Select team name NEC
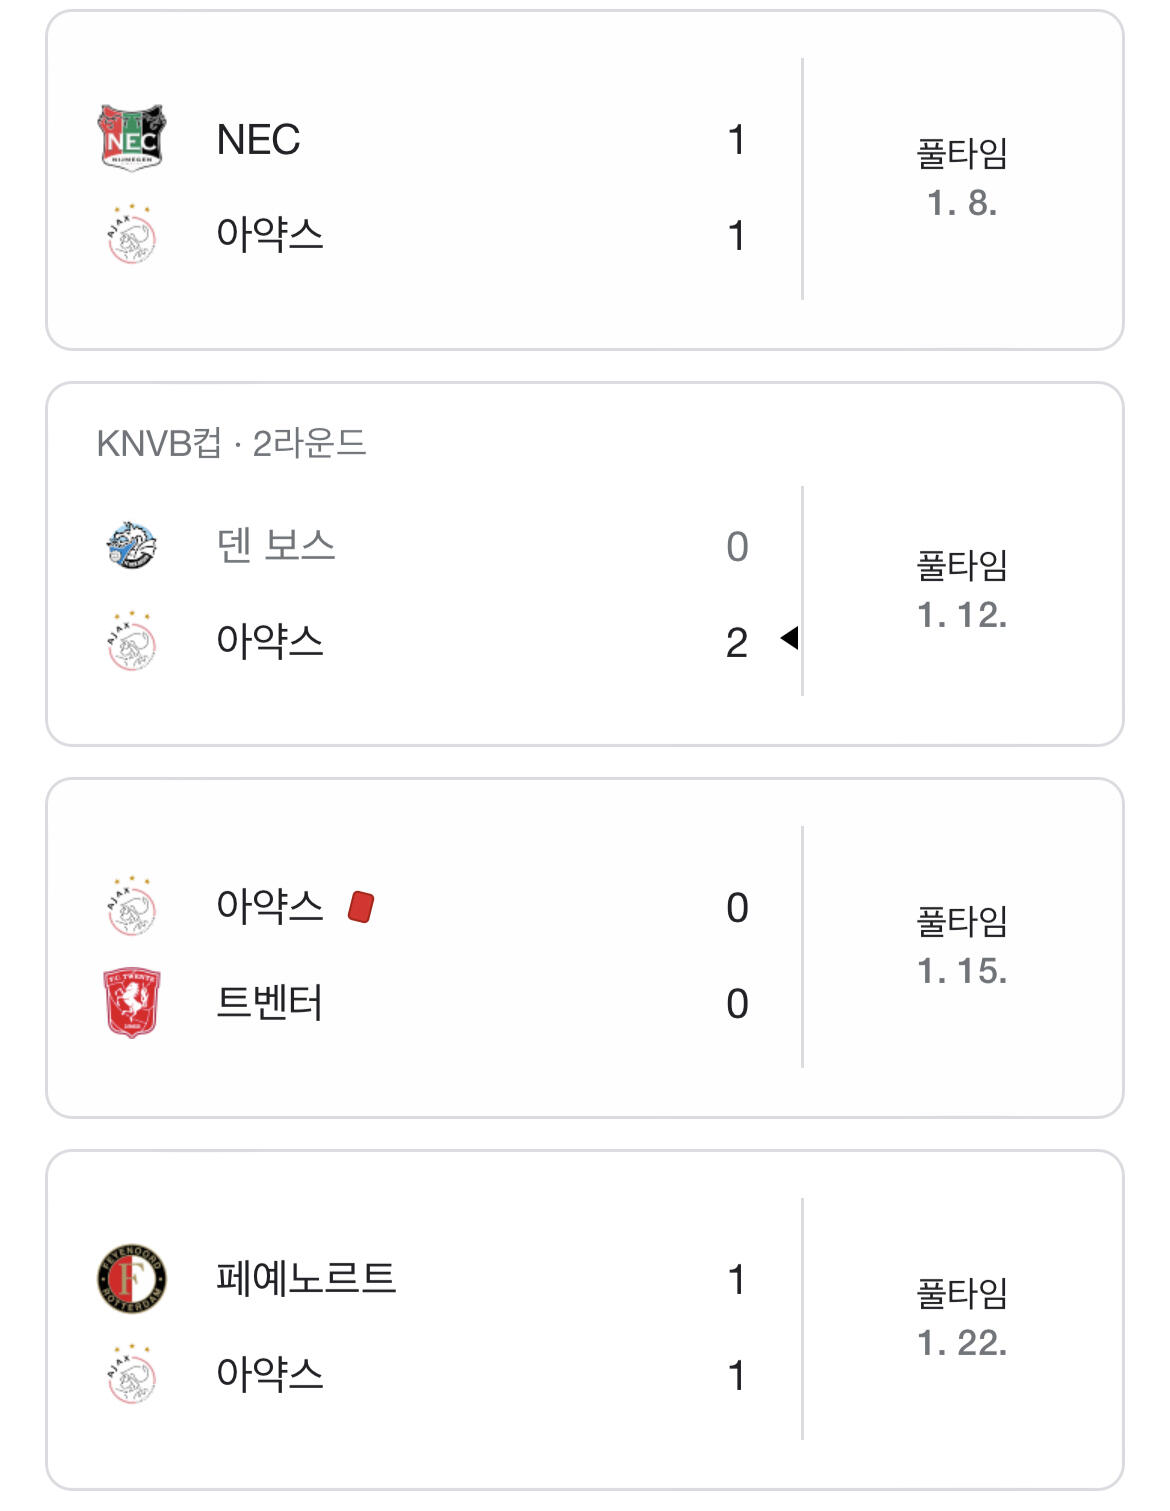Image resolution: width=1170 pixels, height=1511 pixels. click(258, 139)
